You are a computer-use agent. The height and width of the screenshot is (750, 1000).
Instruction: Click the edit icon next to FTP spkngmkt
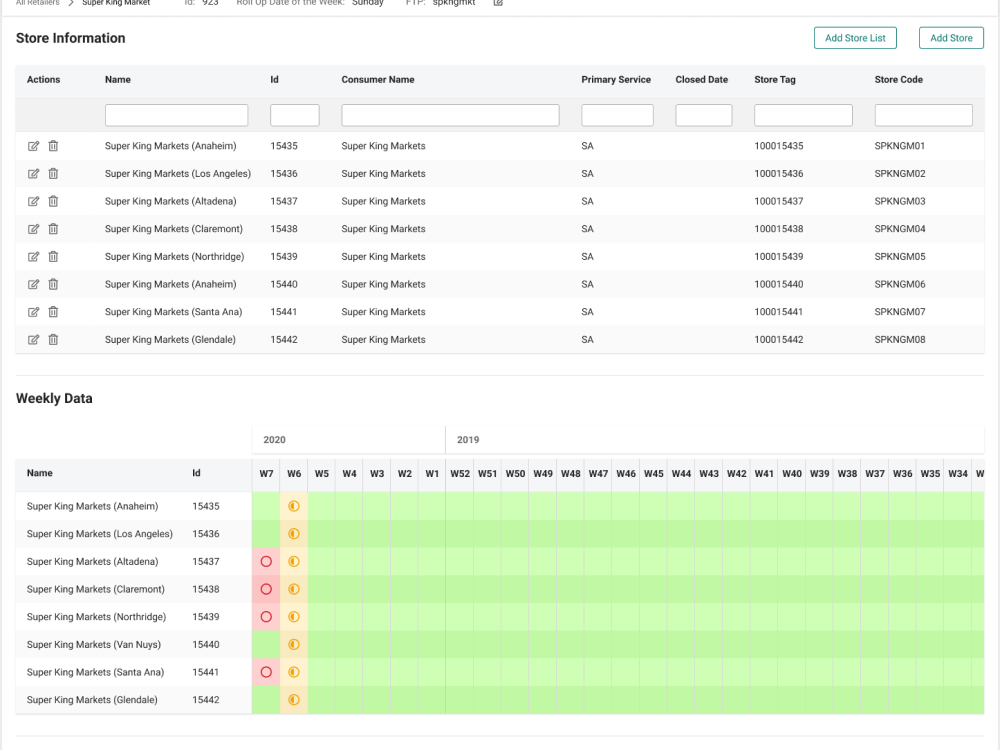(x=498, y=3)
